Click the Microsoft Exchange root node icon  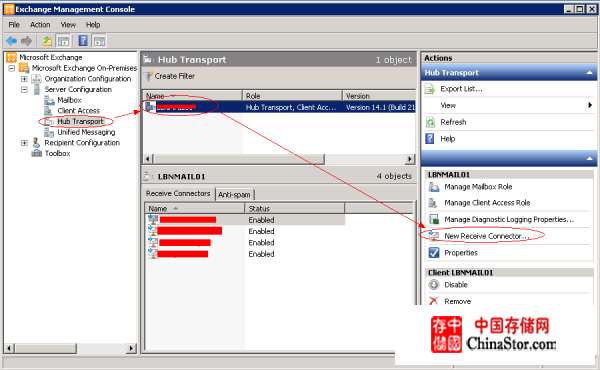point(11,57)
